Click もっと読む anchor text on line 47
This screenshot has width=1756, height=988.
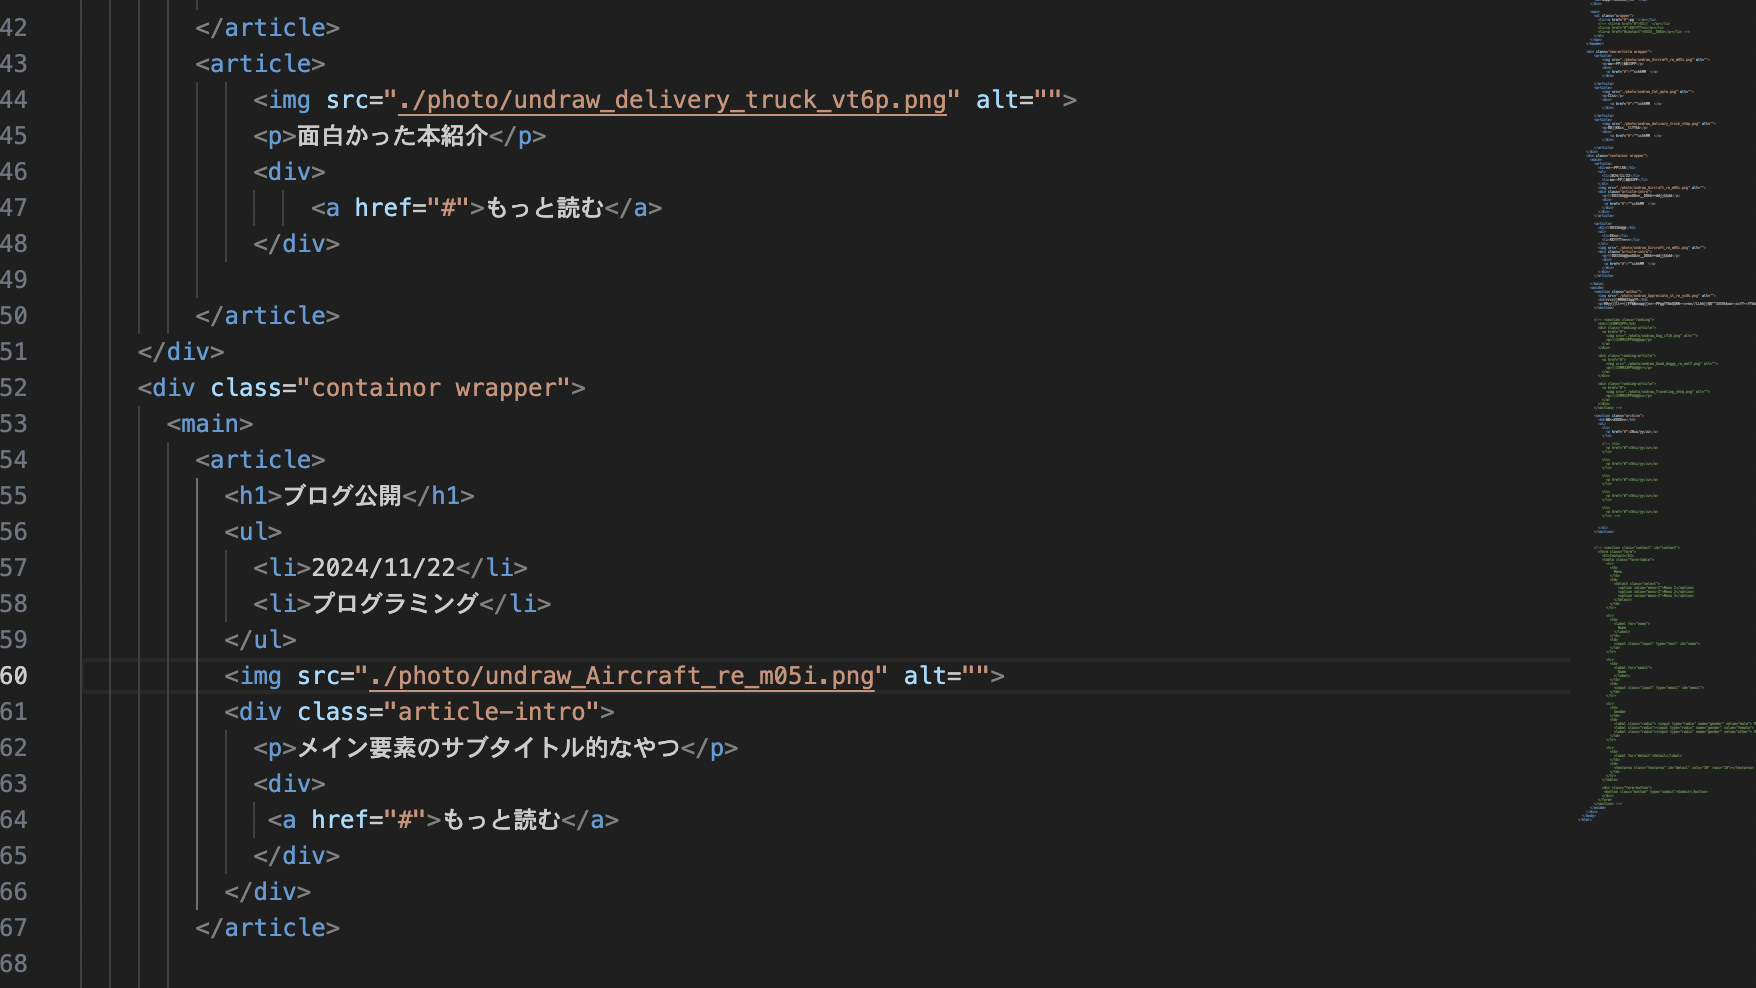544,208
